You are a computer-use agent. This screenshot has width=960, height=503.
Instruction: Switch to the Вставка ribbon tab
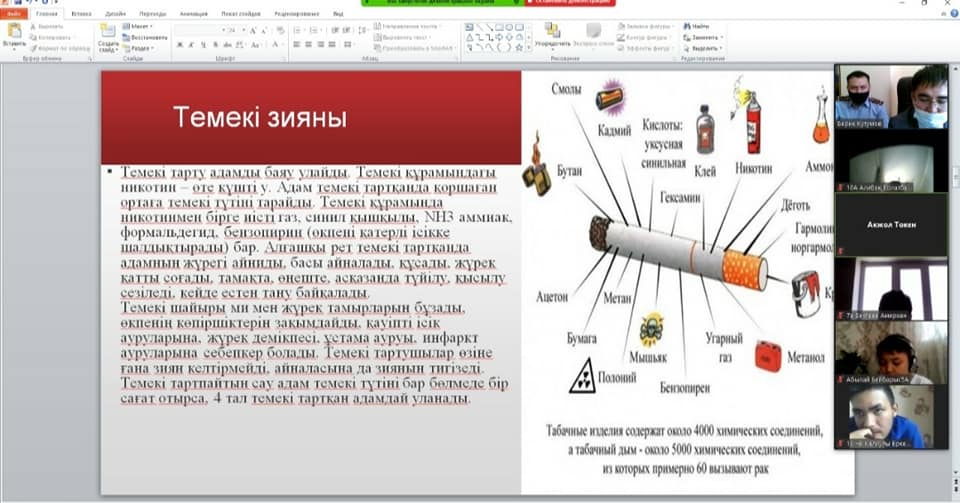(x=82, y=15)
